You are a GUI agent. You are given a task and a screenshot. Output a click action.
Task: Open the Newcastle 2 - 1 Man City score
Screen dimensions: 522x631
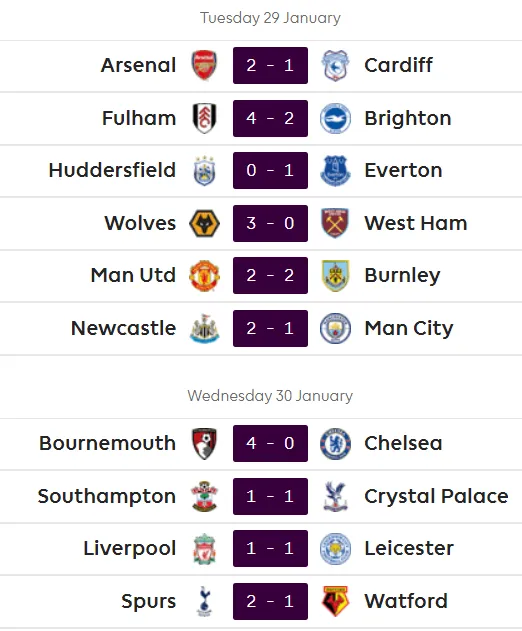(270, 328)
